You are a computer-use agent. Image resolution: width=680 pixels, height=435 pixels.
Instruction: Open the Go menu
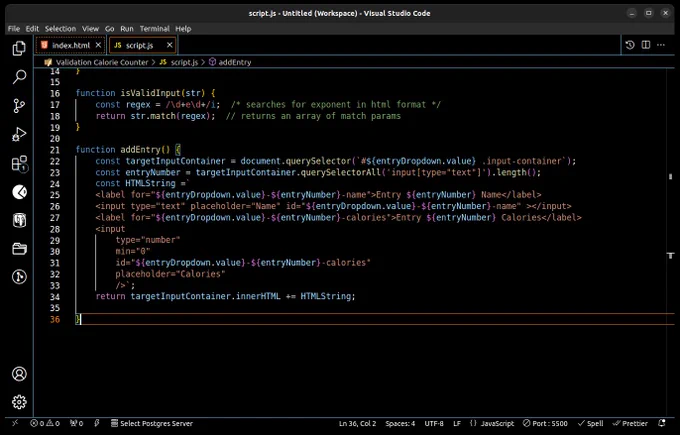(109, 29)
